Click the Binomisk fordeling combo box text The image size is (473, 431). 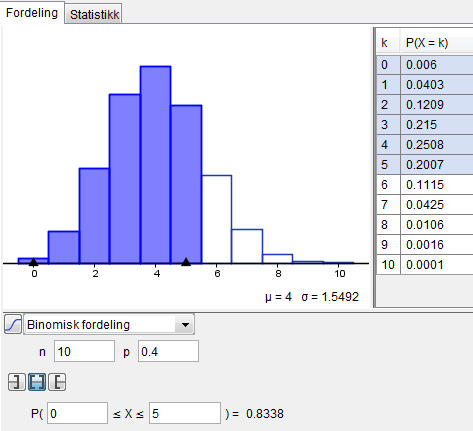click(x=78, y=324)
